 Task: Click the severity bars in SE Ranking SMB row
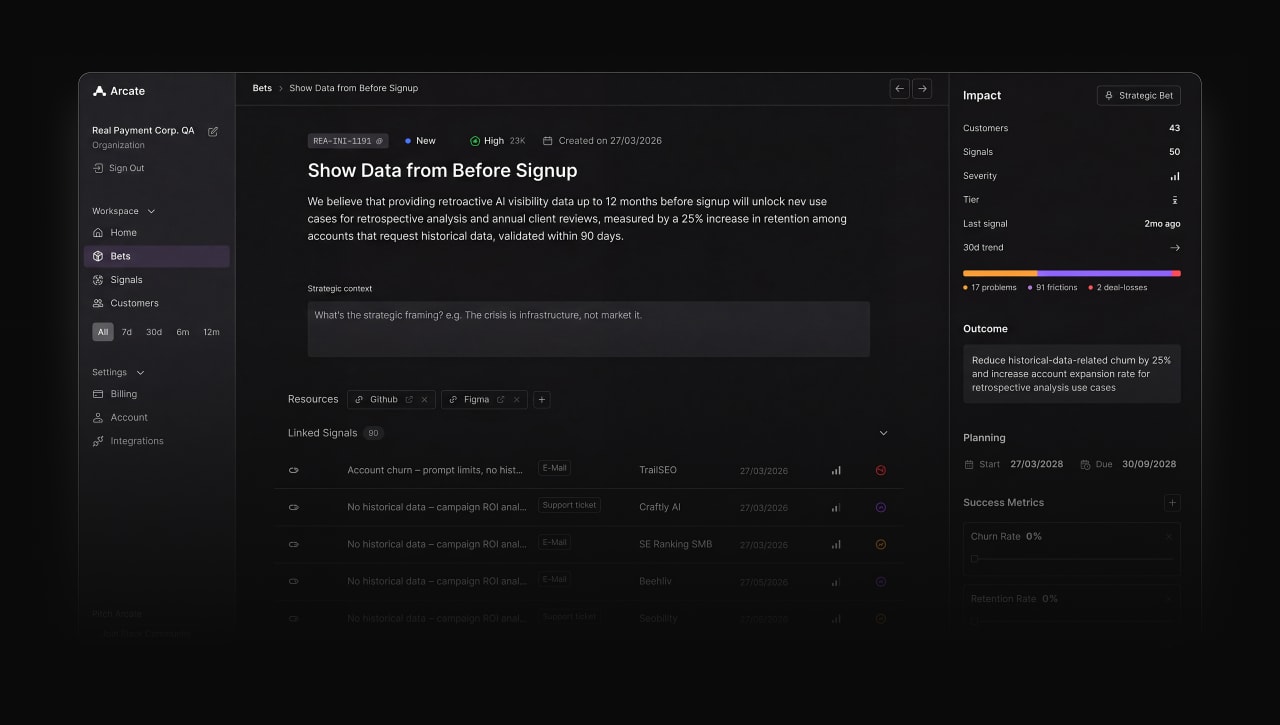836,544
